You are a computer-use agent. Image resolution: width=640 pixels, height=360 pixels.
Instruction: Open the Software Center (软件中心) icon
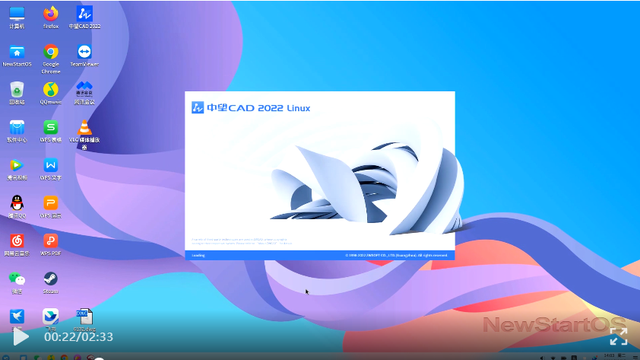17,131
